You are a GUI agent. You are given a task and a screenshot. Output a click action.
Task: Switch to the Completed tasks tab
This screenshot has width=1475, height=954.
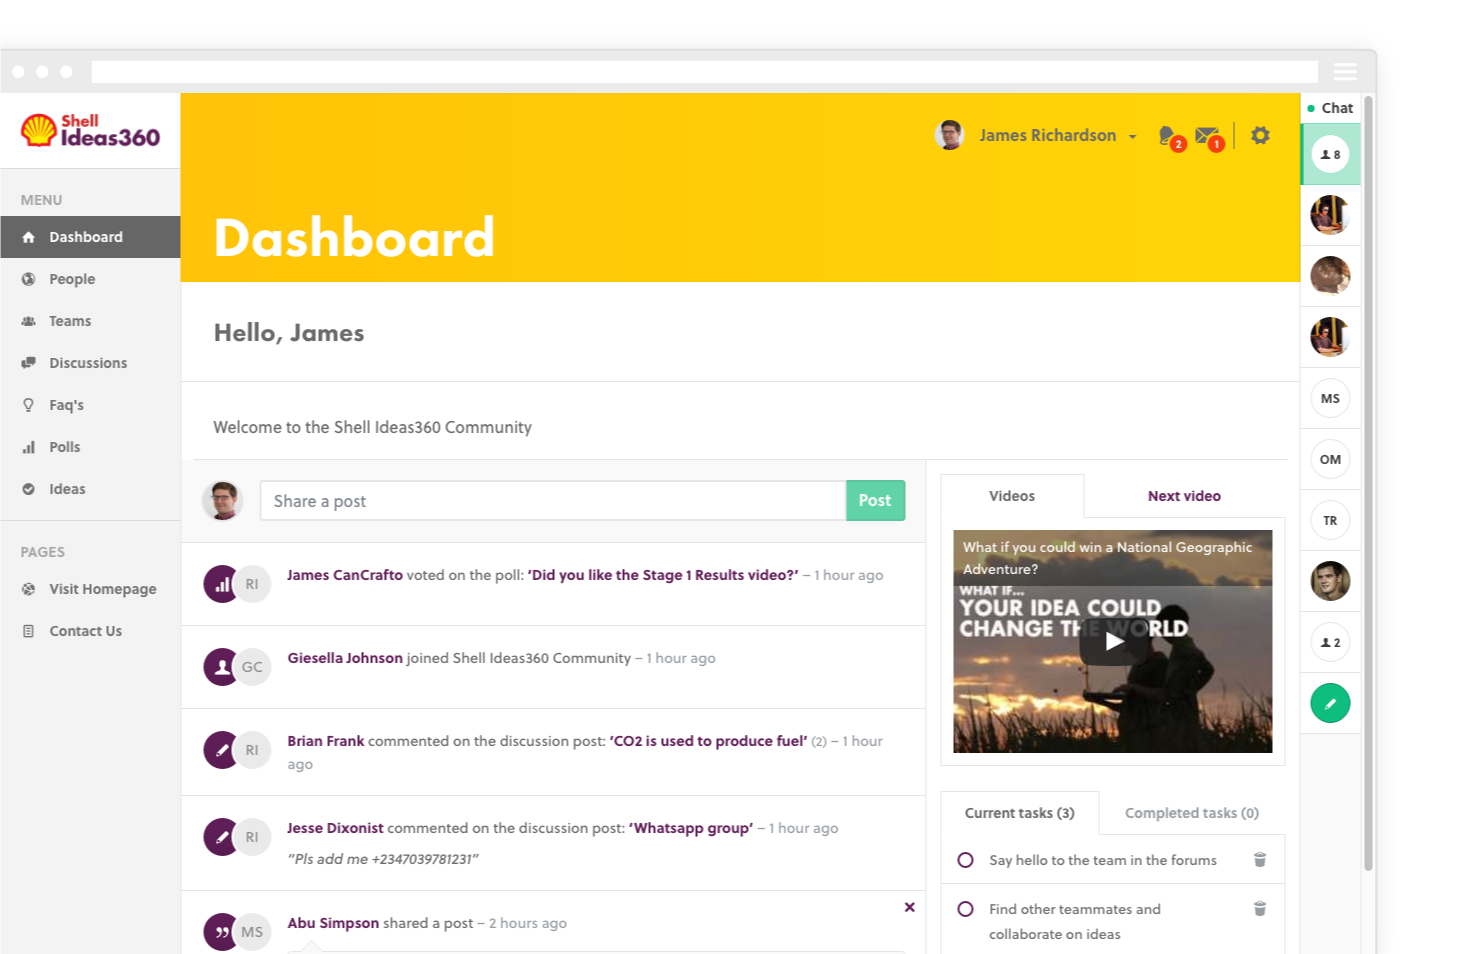tap(1191, 813)
